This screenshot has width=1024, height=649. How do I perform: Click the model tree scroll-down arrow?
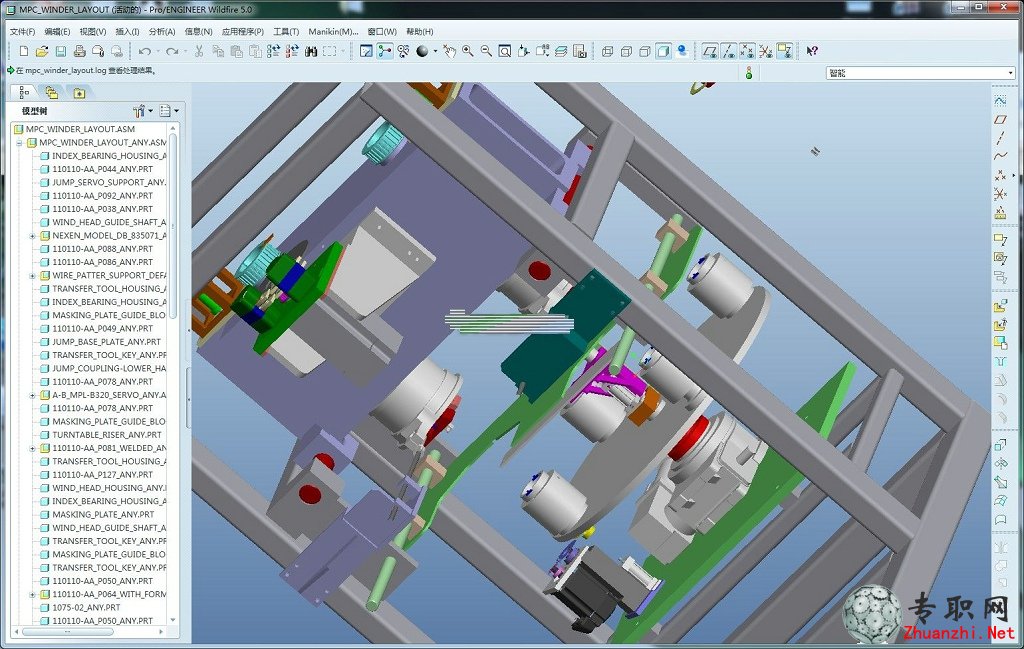173,620
